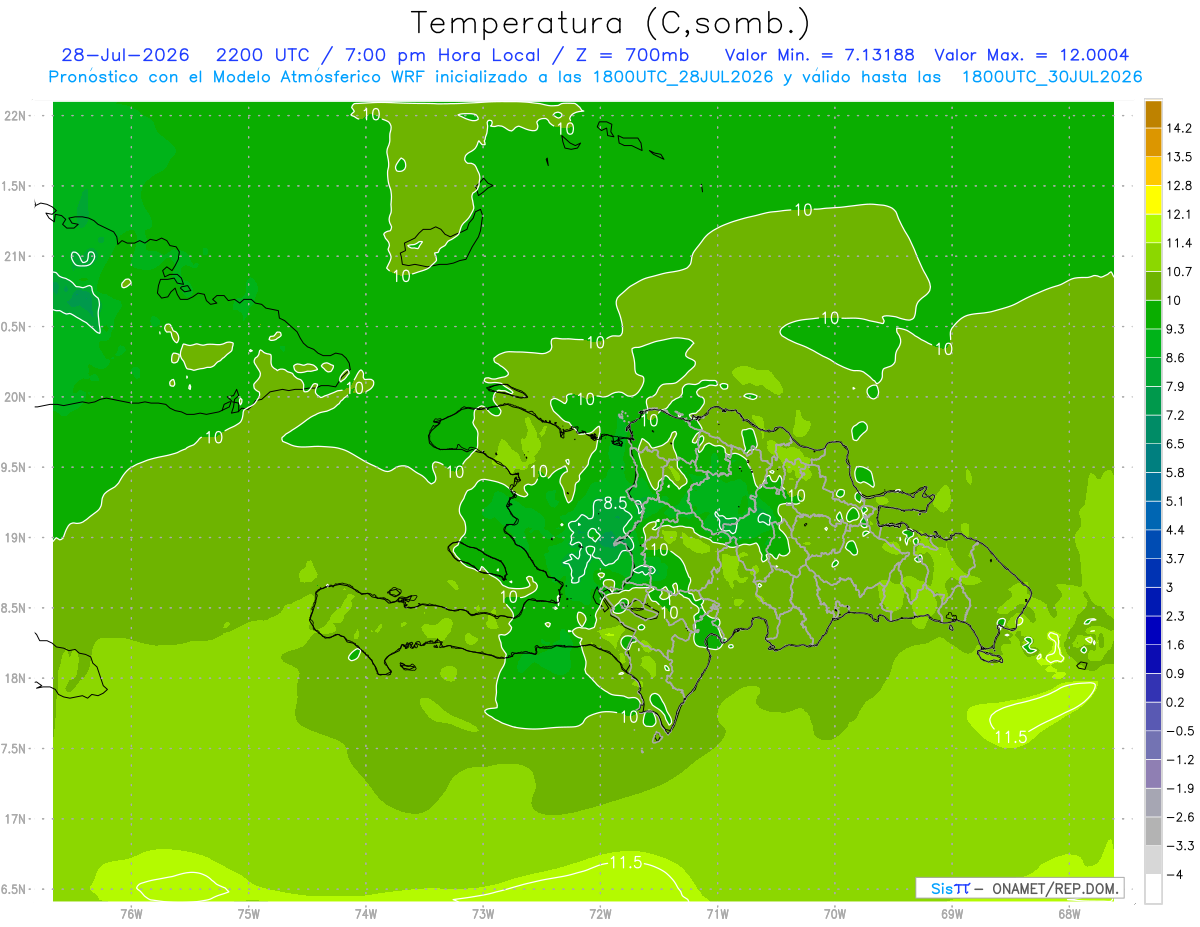1200x927 pixels.
Task: Click the orange swatch between 14.2 and 13.5
Action: (1153, 142)
